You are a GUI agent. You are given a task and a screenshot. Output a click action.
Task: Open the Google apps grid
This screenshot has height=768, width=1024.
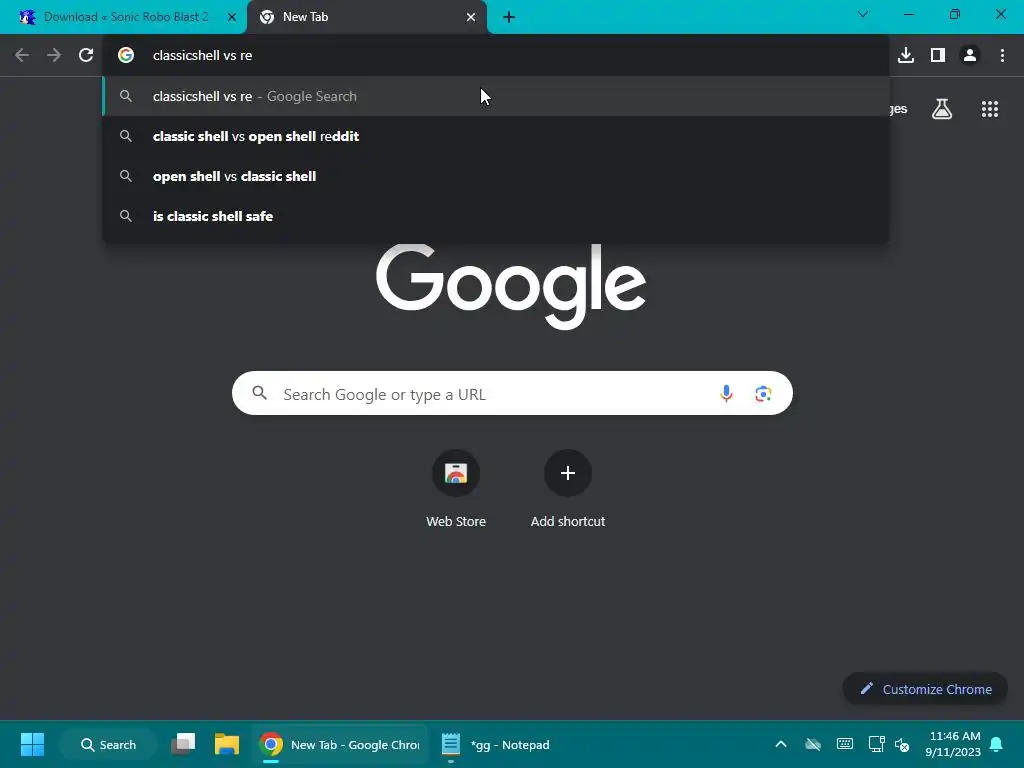point(989,109)
